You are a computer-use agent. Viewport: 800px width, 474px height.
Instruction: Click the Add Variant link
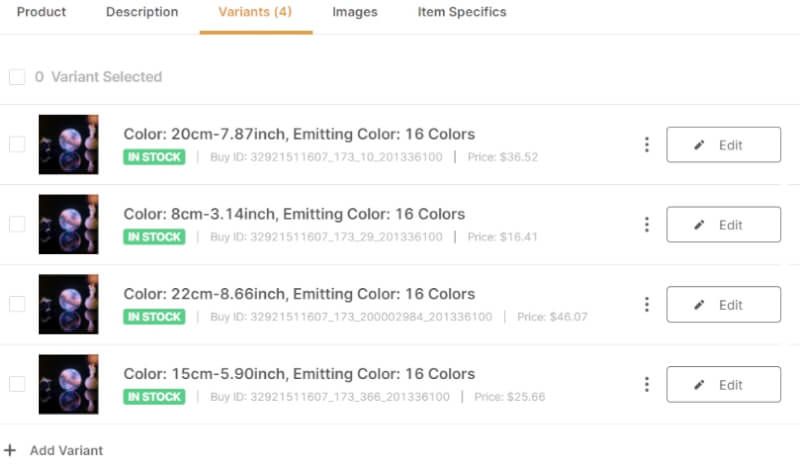(x=66, y=451)
